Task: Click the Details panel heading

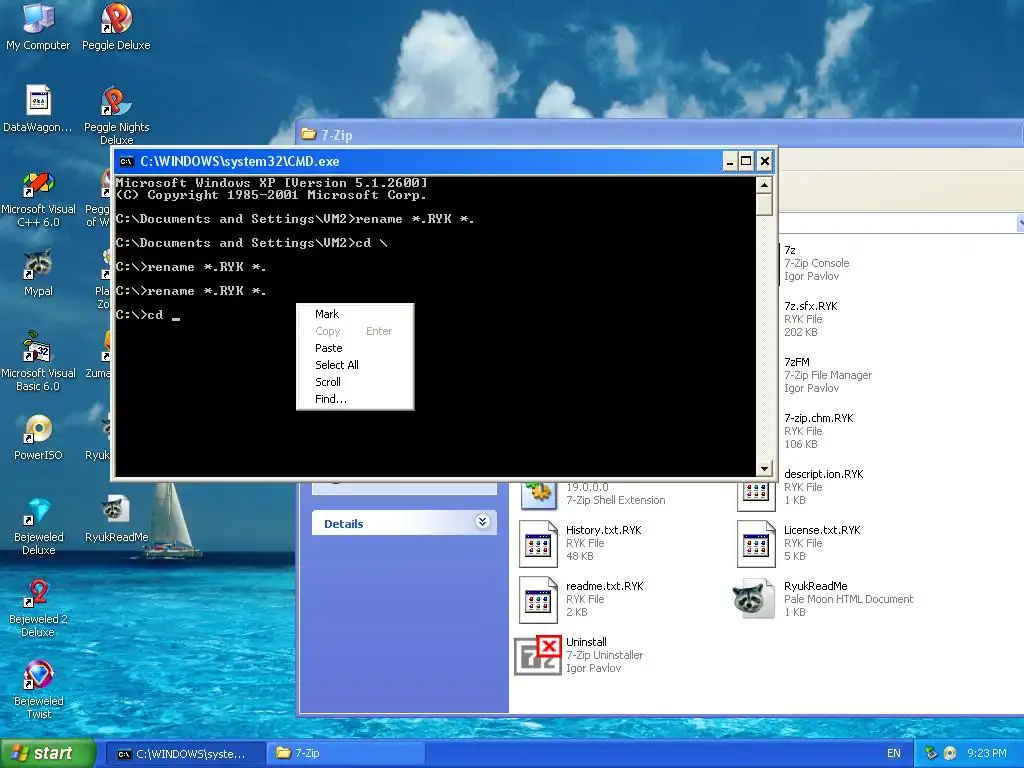Action: pyautogui.click(x=344, y=524)
